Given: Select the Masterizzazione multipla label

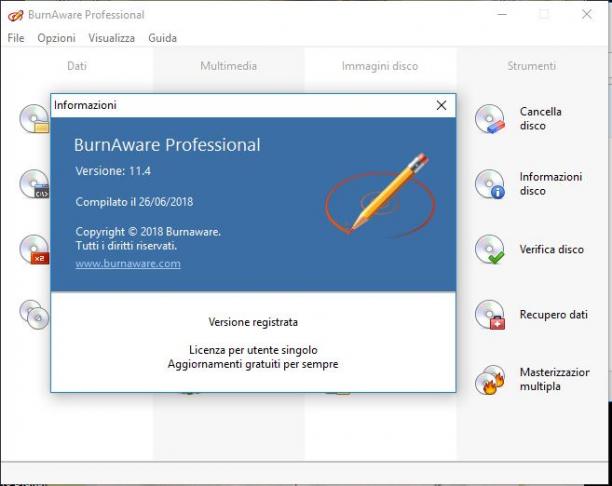Looking at the screenshot, I should [x=554, y=379].
